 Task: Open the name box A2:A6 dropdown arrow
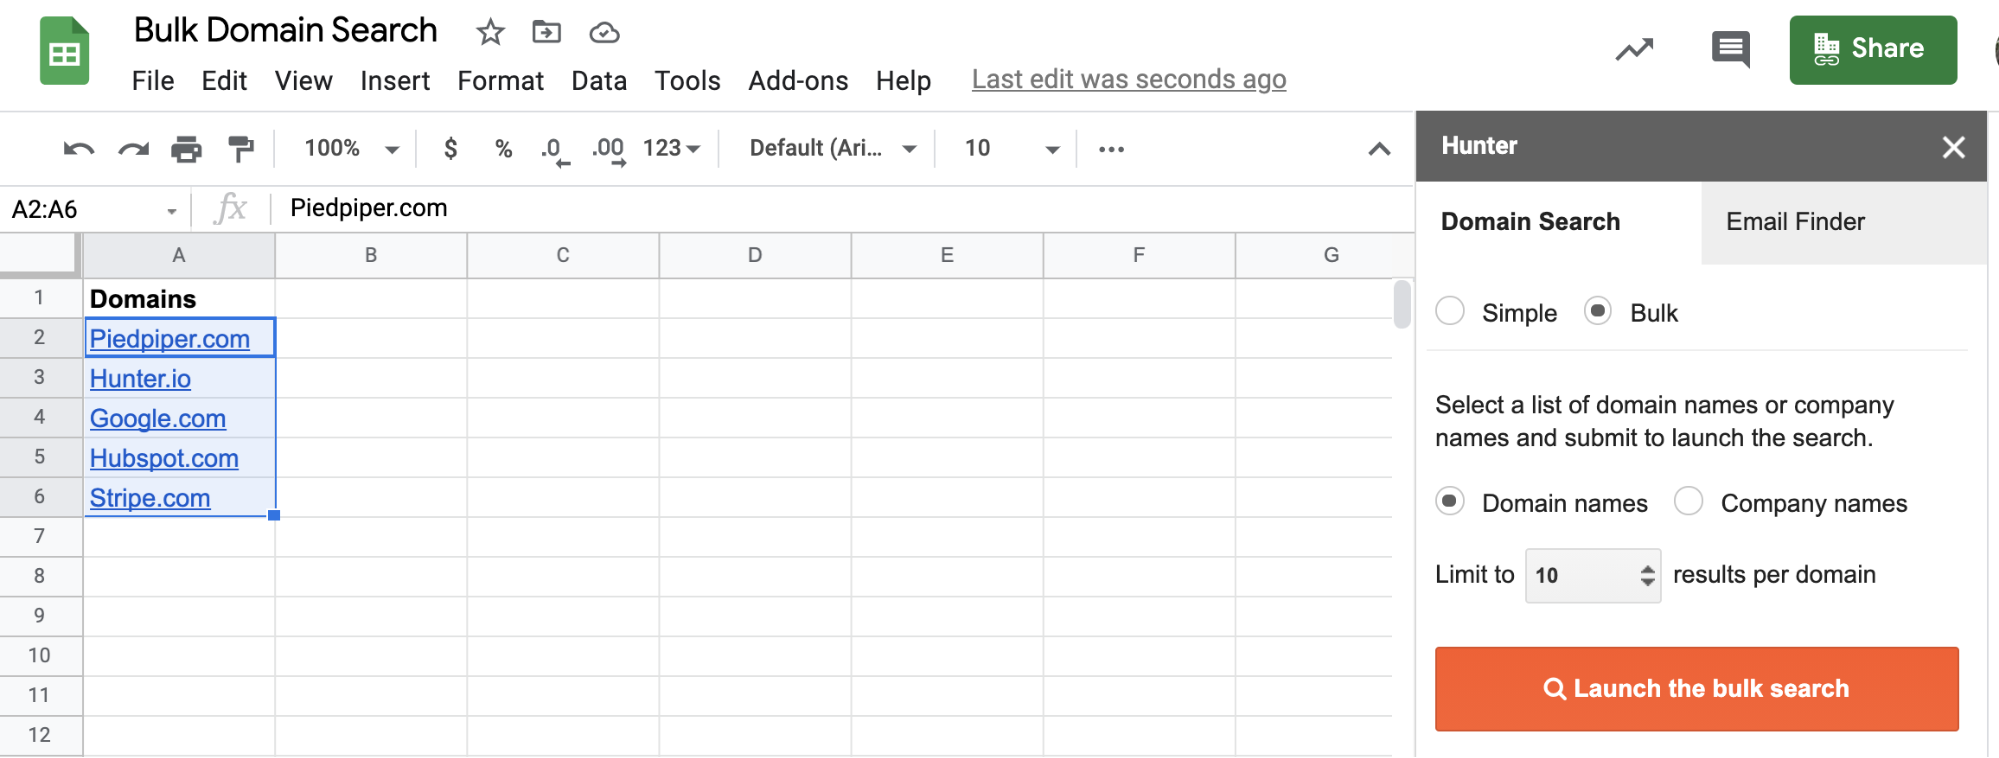pos(172,211)
